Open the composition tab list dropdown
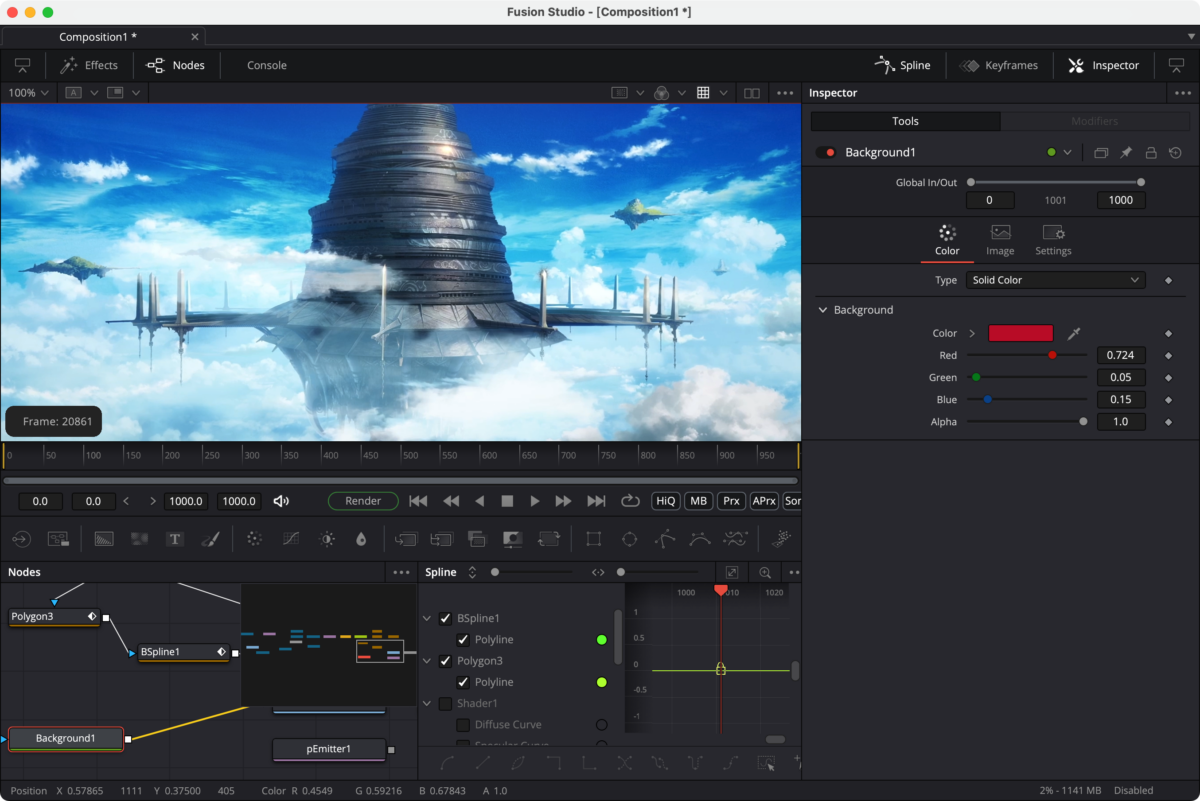 pyautogui.click(x=1190, y=37)
